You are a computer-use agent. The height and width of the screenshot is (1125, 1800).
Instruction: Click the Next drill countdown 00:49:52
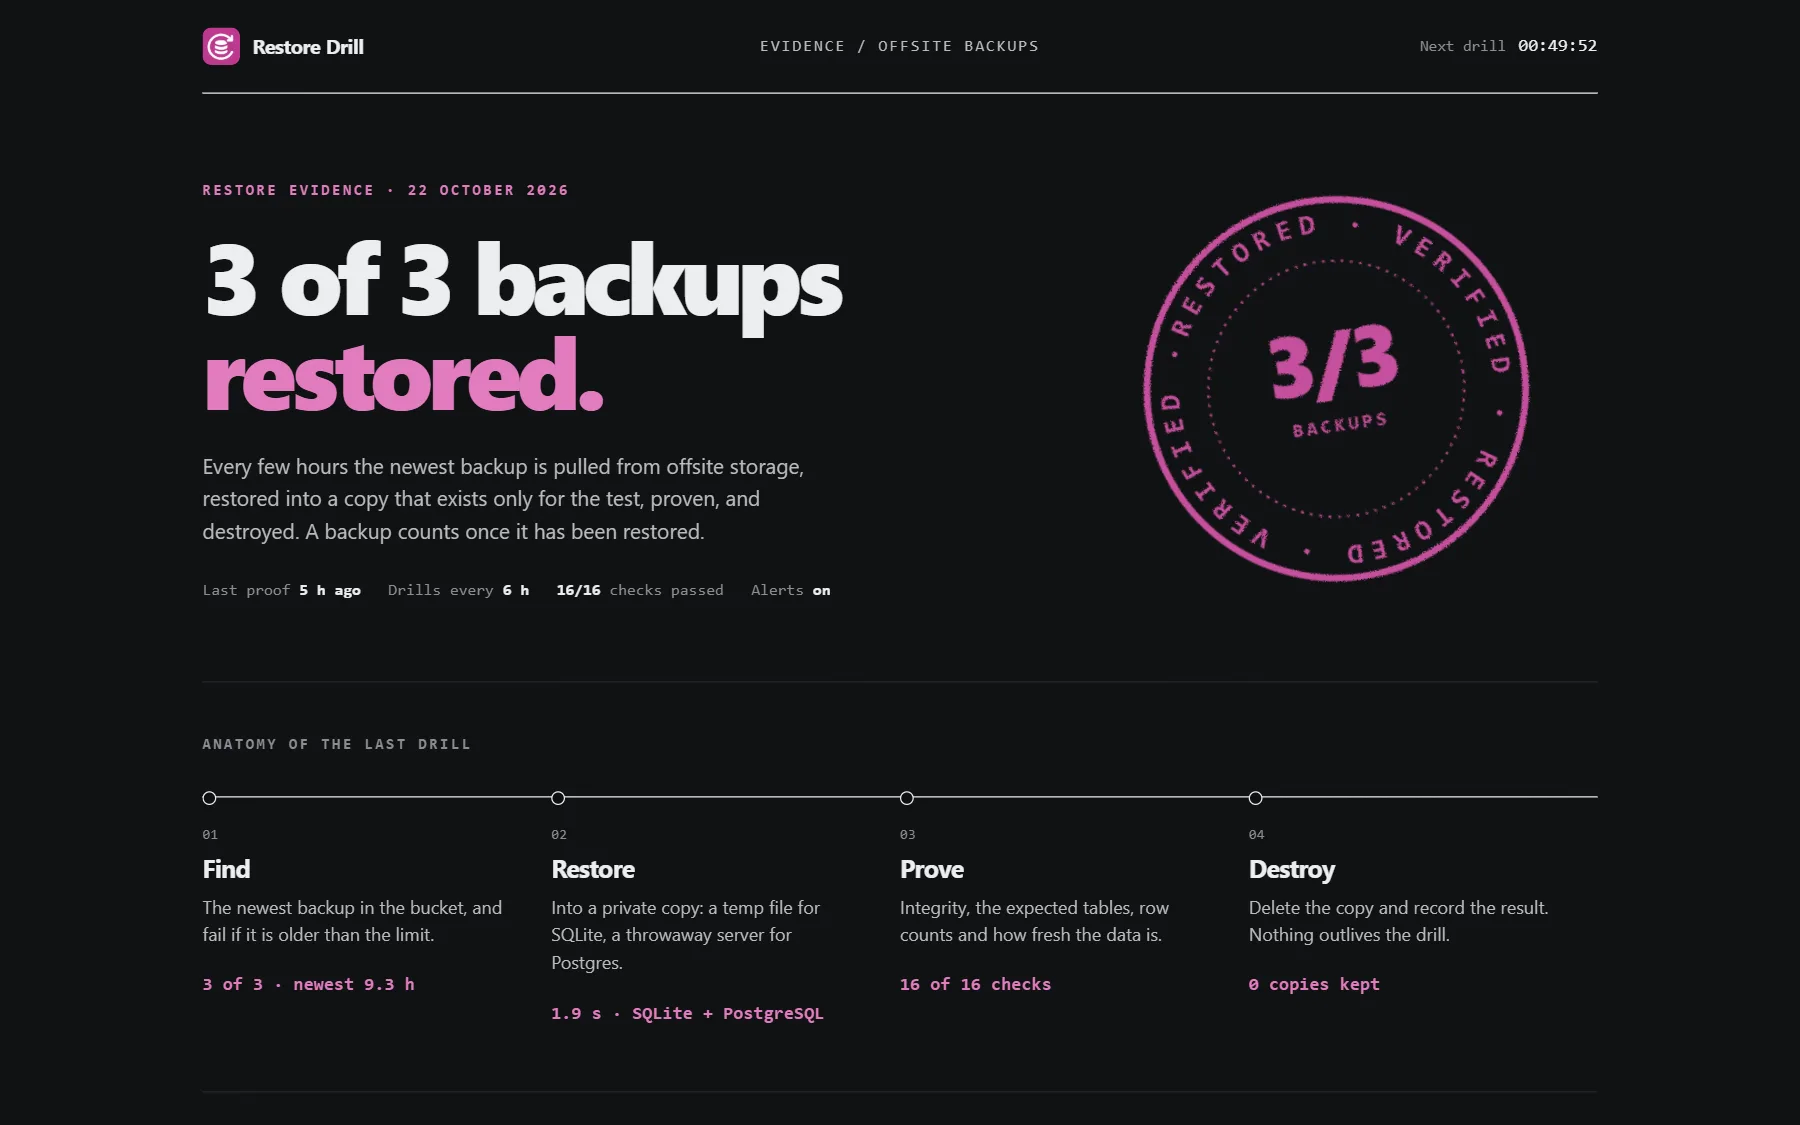point(1557,46)
